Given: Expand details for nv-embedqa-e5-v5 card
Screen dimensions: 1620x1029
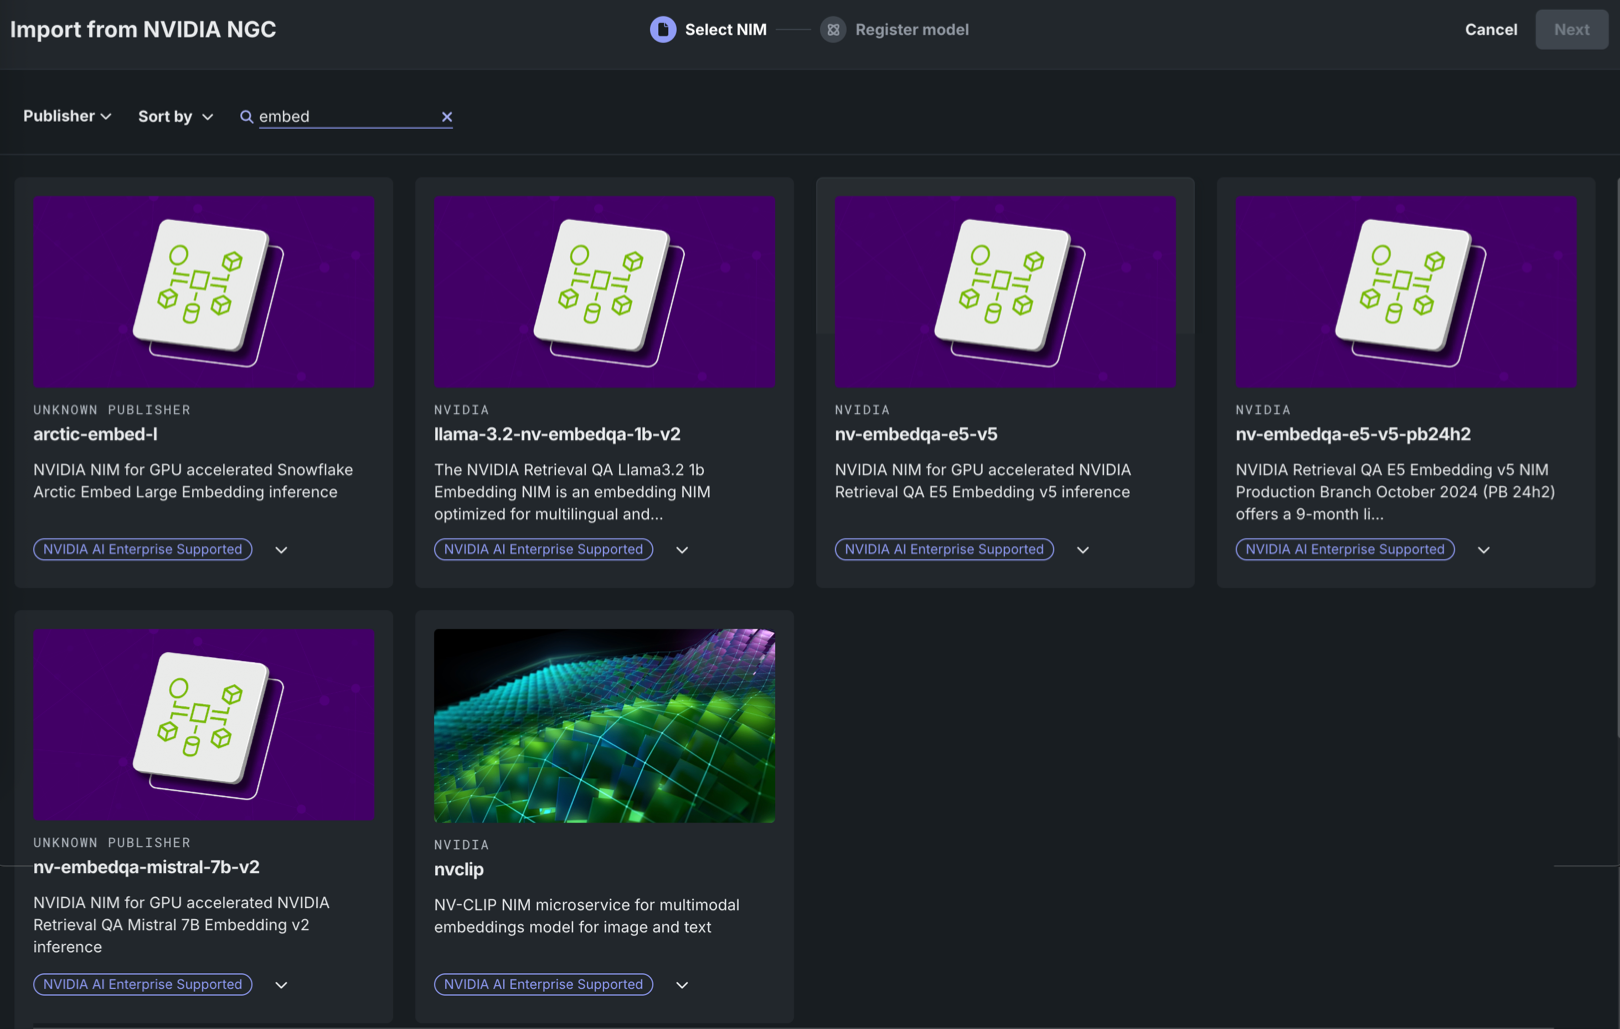Looking at the screenshot, I should (1082, 550).
